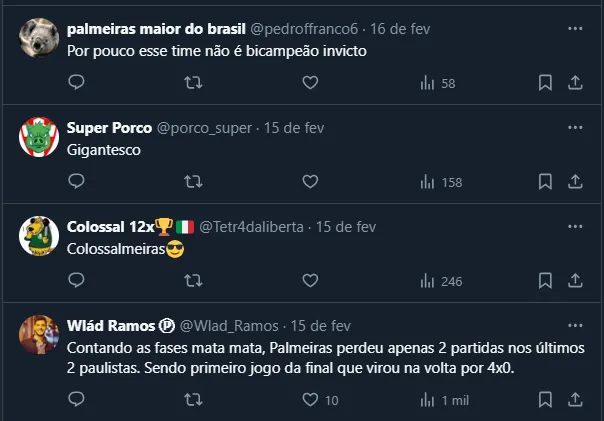The height and width of the screenshot is (421, 604).
Task: Reply to the pedroffranco6 tweet
Action: [76, 83]
